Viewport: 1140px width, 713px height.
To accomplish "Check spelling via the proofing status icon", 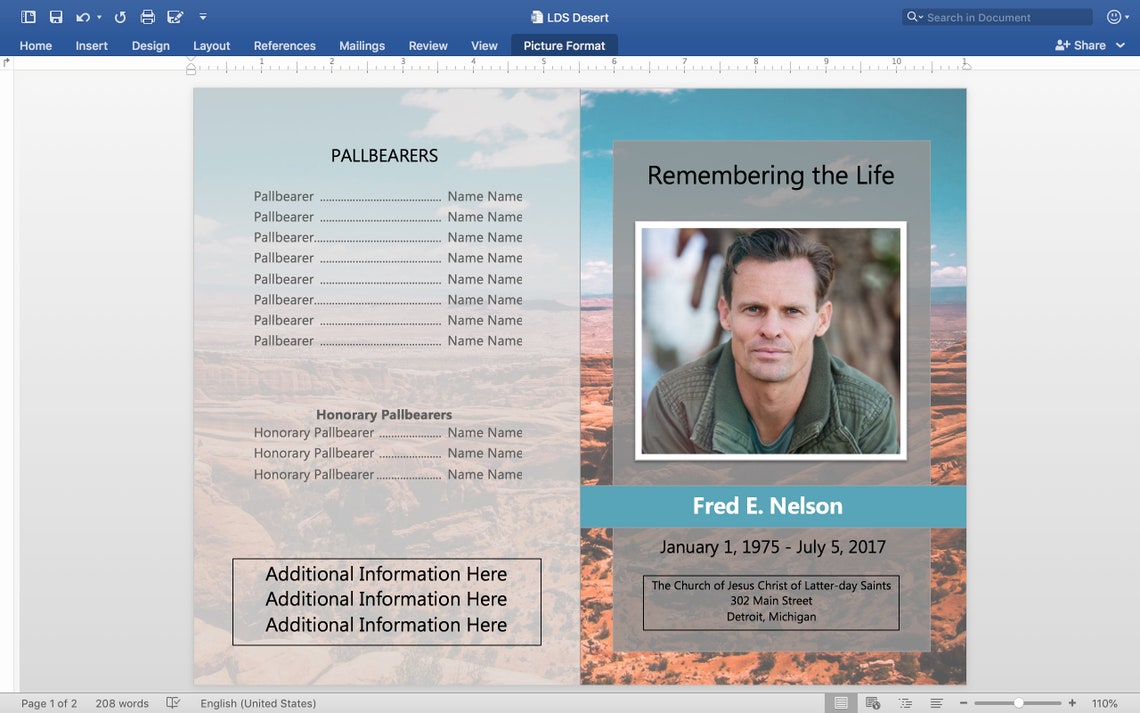I will pos(173,703).
